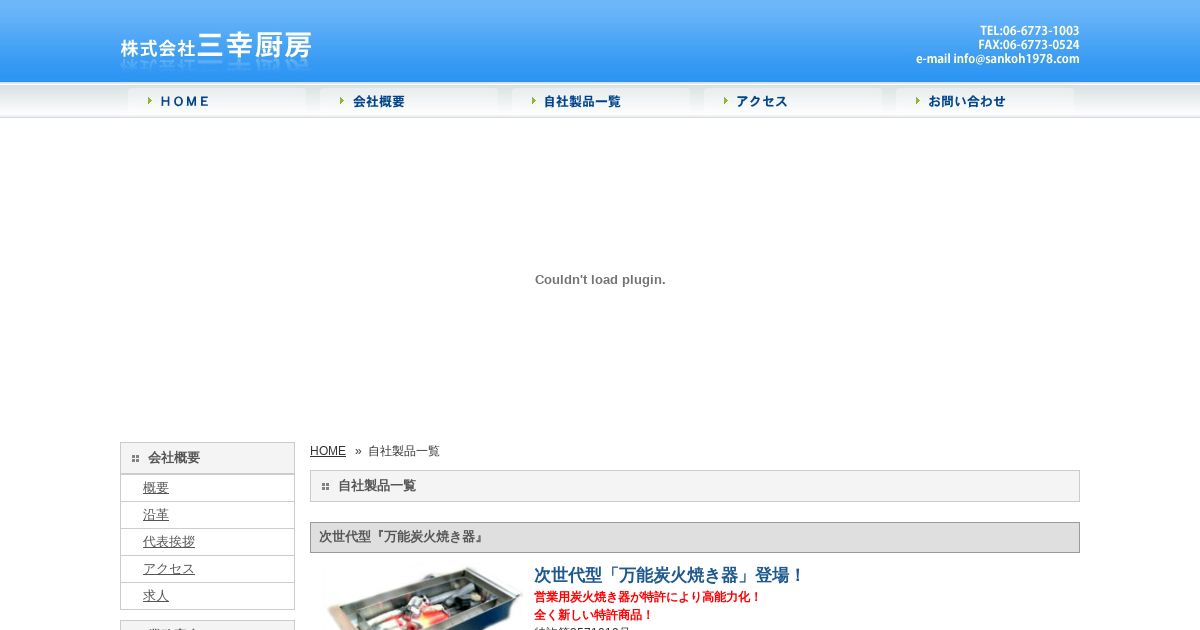This screenshot has width=1200, height=630.
Task: Open the お問い合わせ navigation menu item
Action: coord(985,101)
